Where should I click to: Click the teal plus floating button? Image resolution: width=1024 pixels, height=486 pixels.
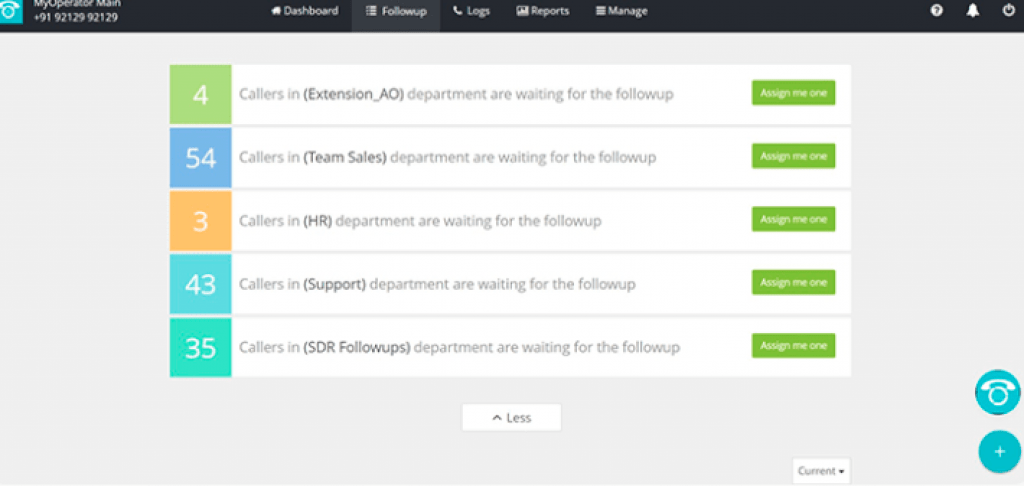click(1000, 451)
